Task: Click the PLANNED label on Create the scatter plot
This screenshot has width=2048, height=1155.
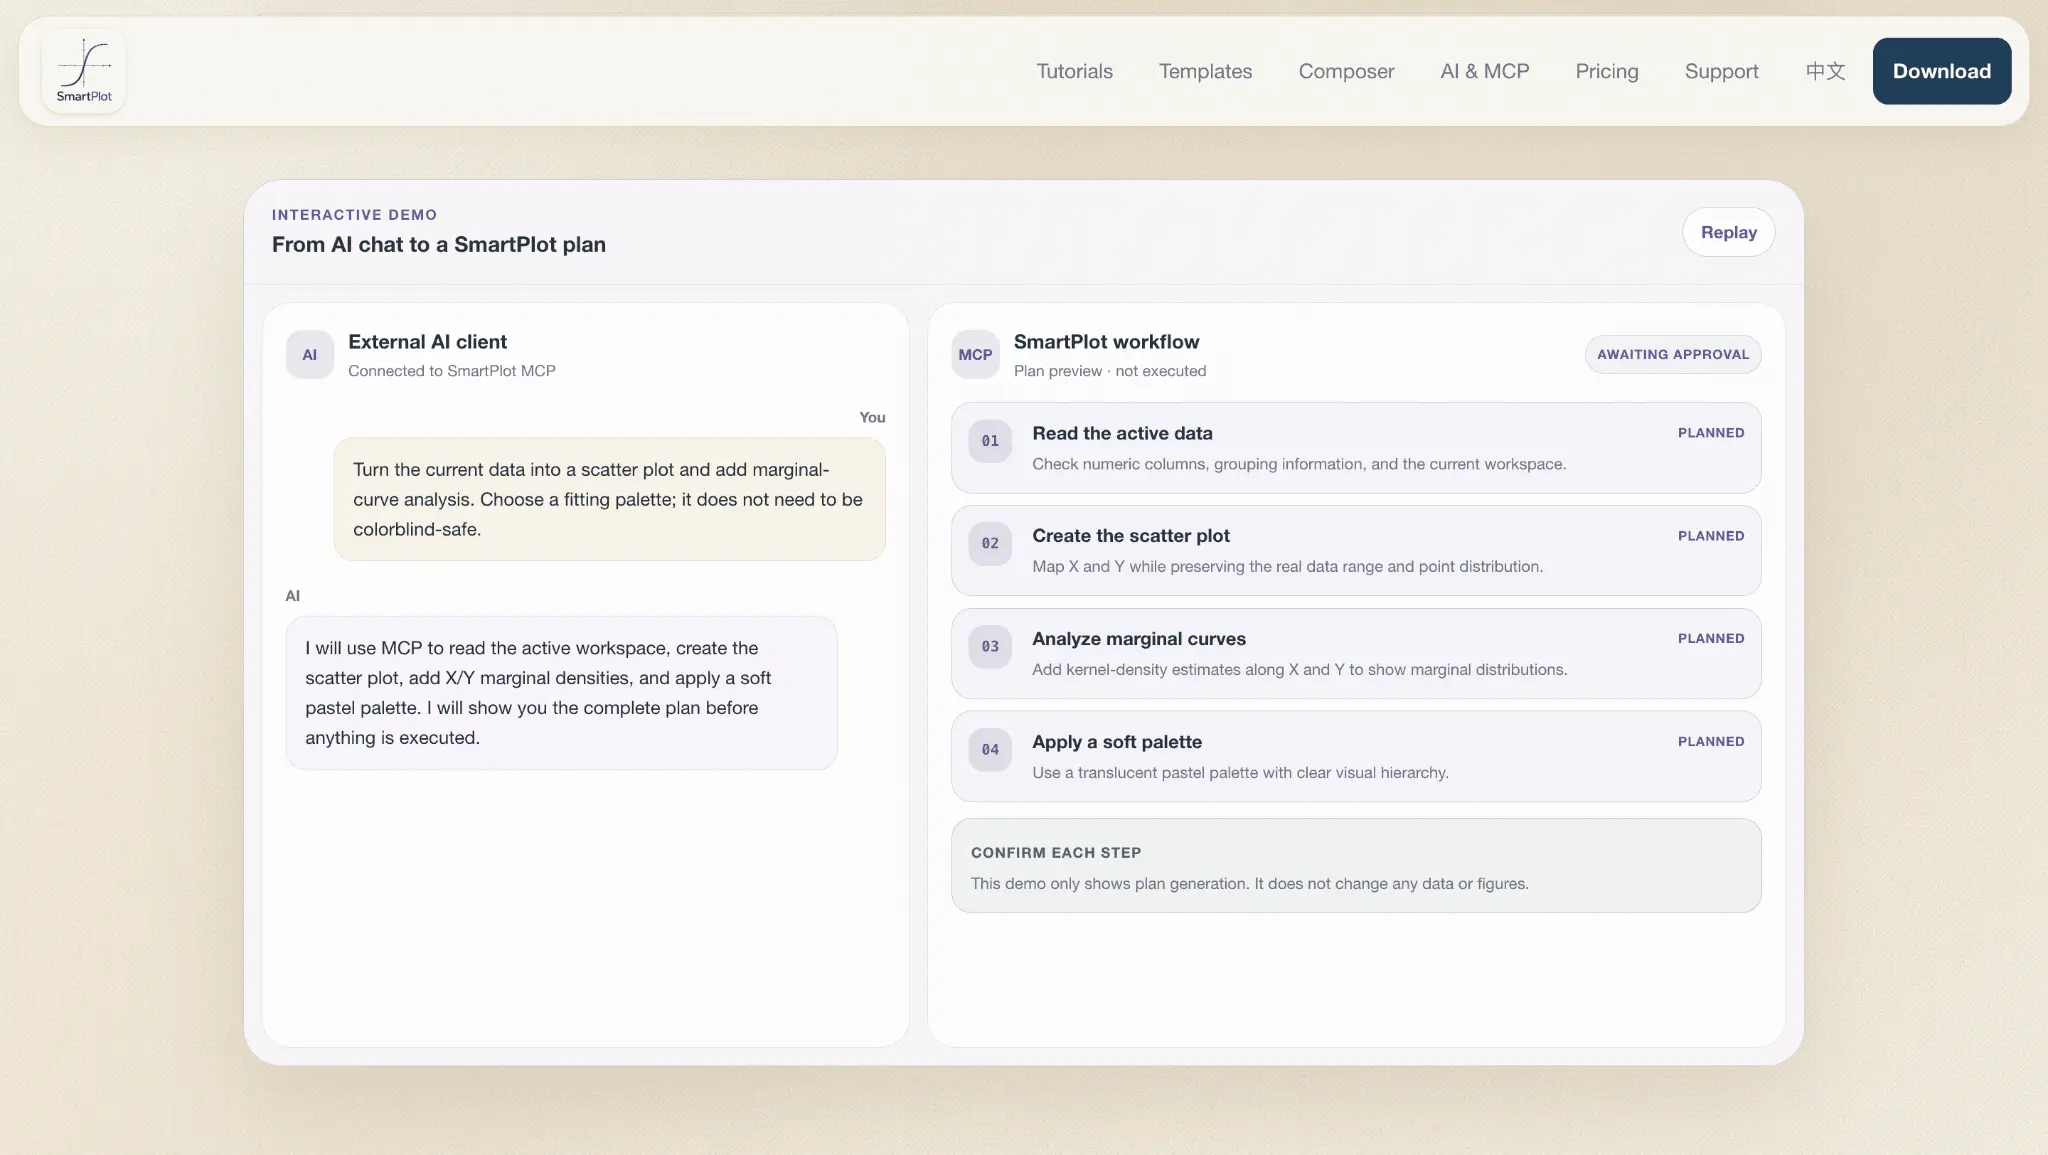Action: click(x=1711, y=536)
